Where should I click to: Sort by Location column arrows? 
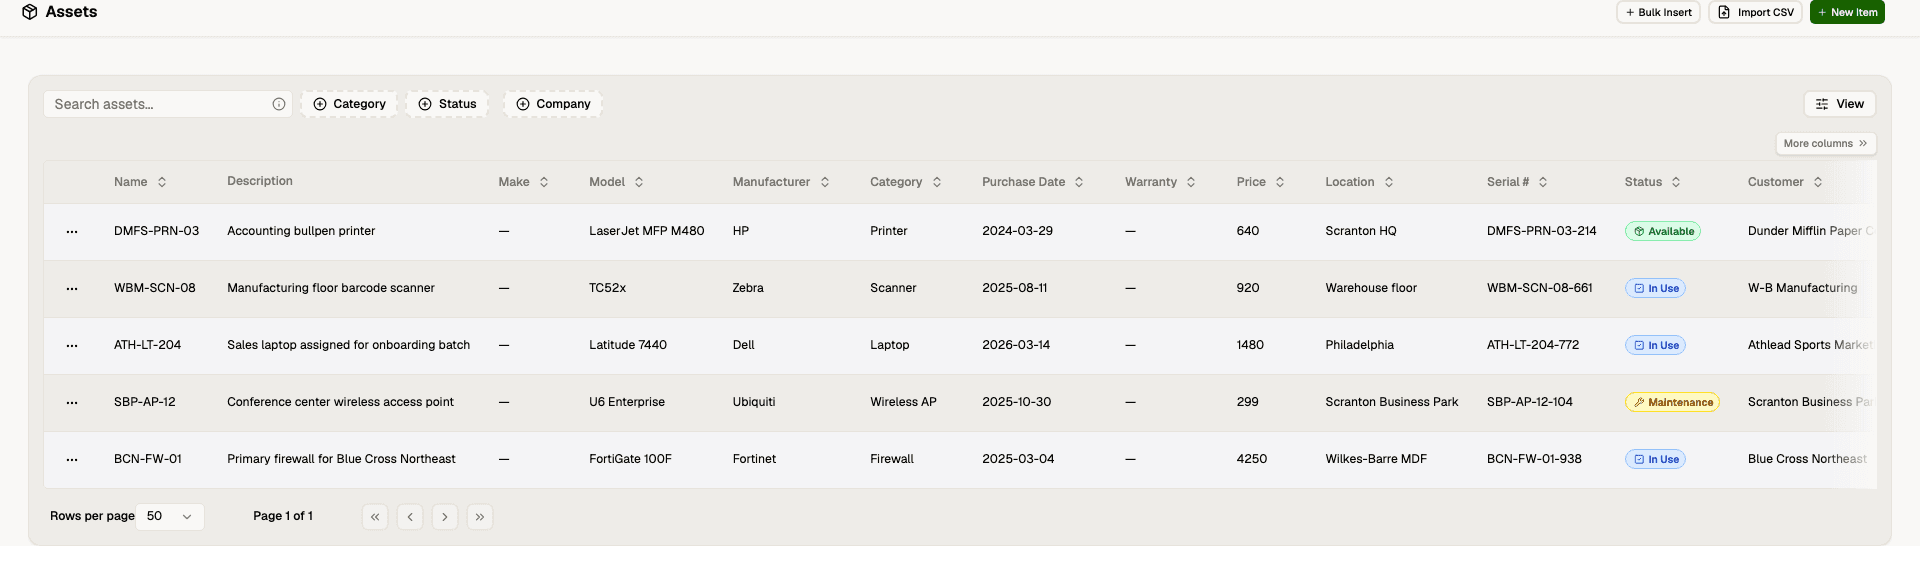click(1389, 182)
